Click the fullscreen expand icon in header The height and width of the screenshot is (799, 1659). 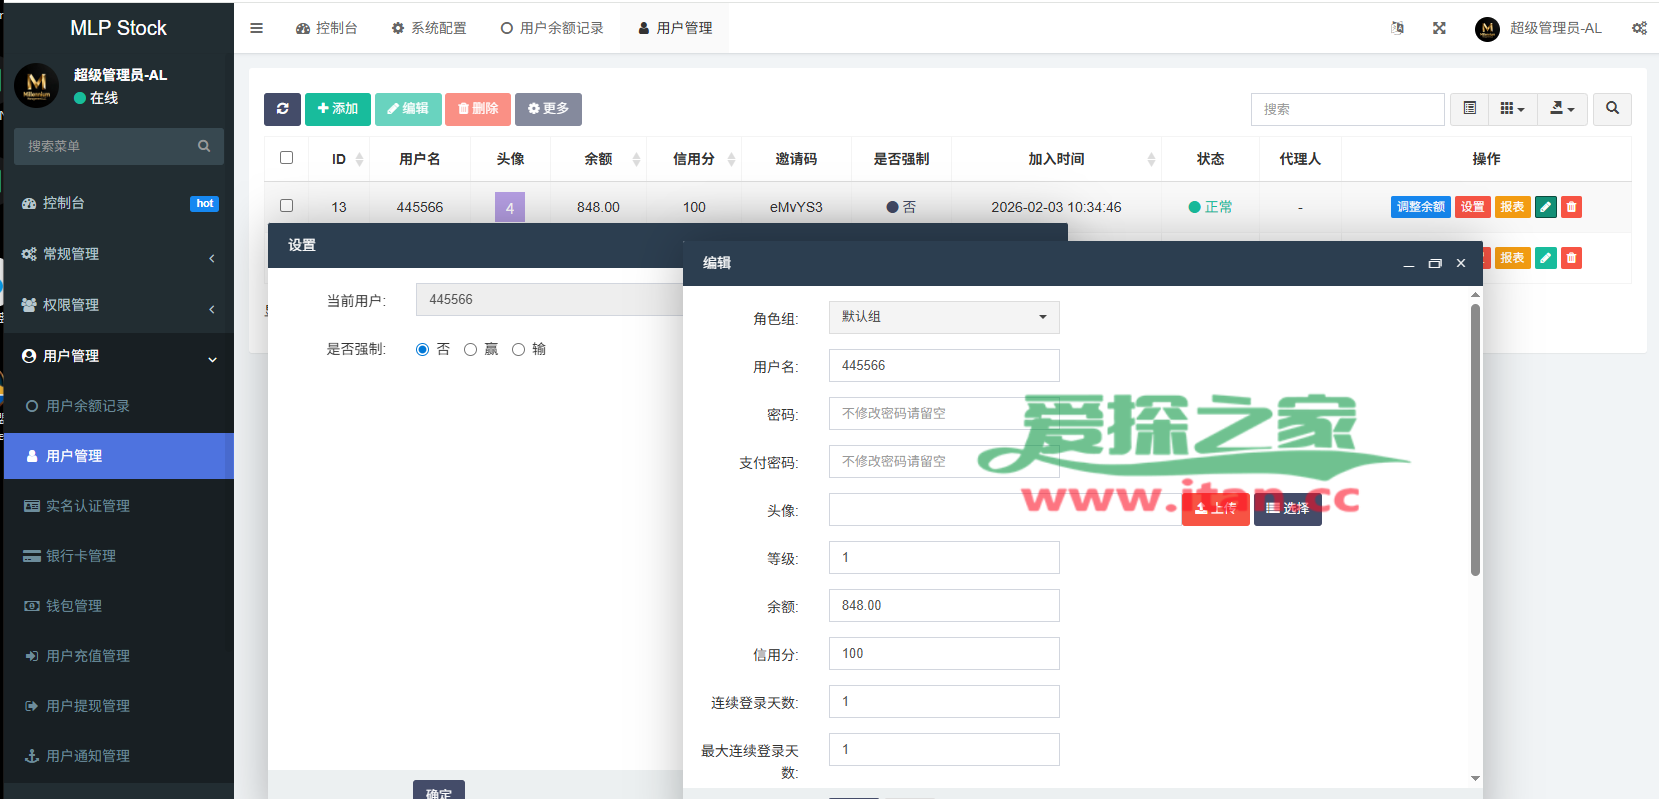coord(1439,28)
